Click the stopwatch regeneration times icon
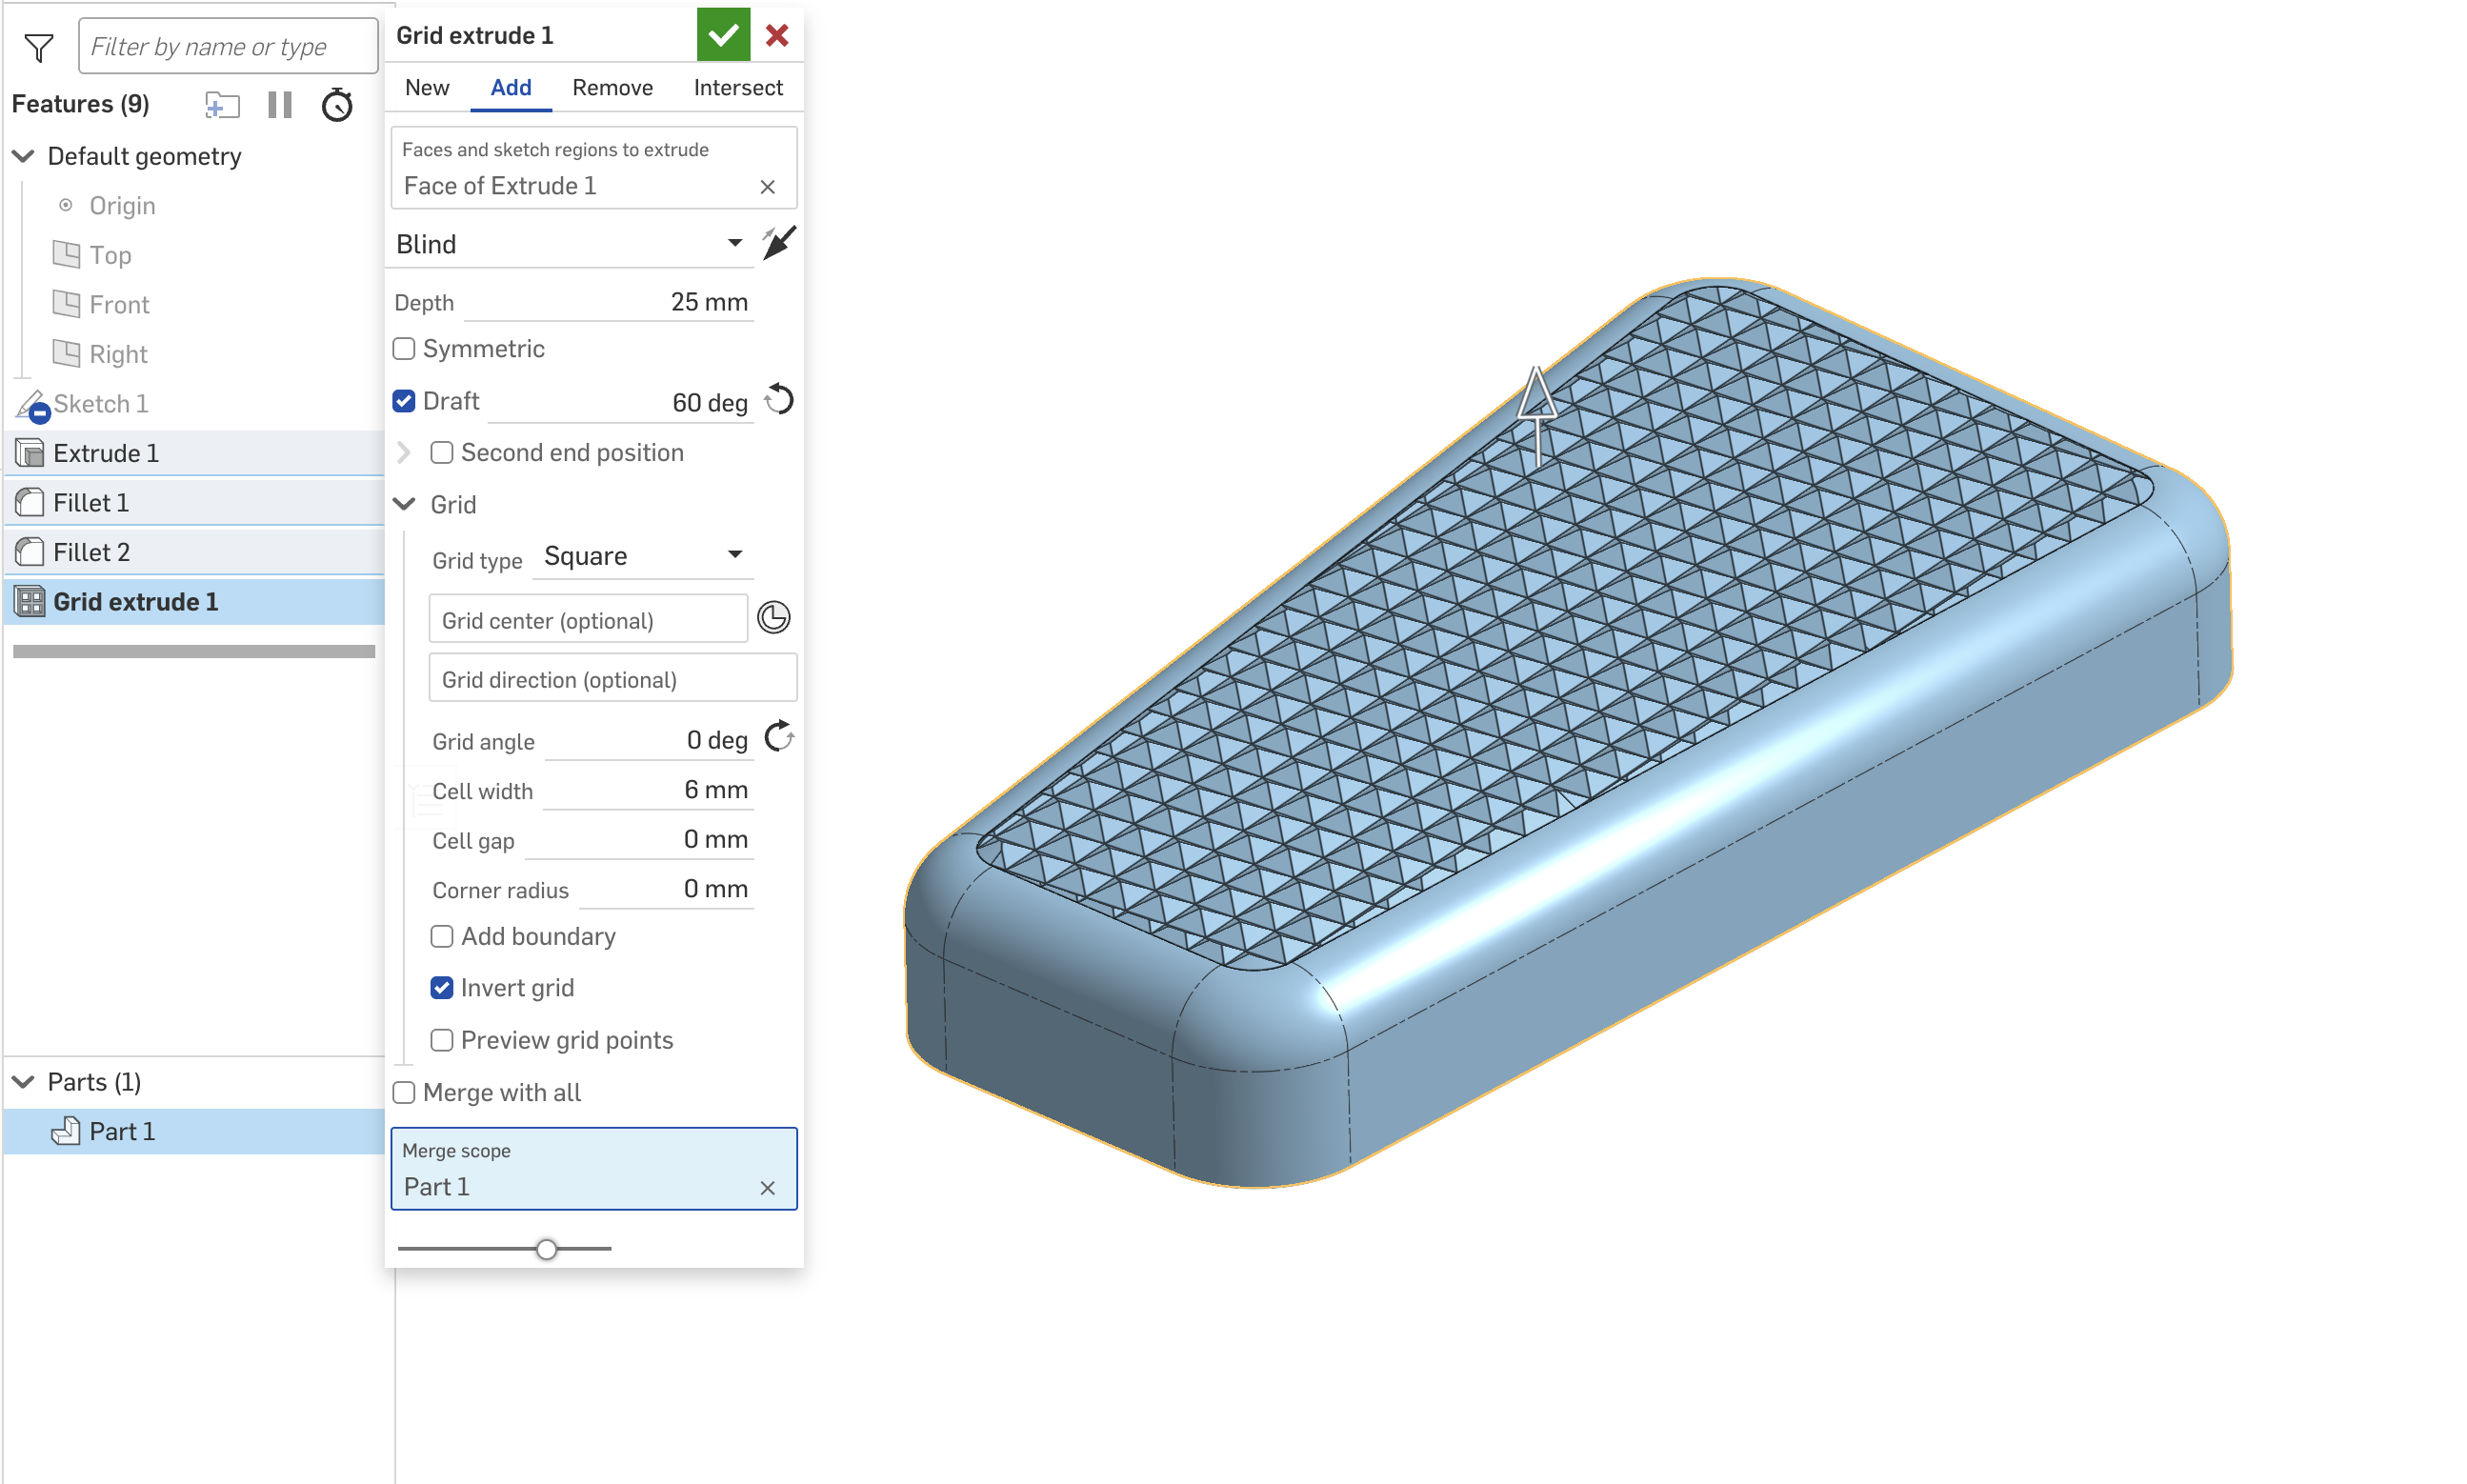Image resolution: width=2467 pixels, height=1484 pixels. point(337,104)
